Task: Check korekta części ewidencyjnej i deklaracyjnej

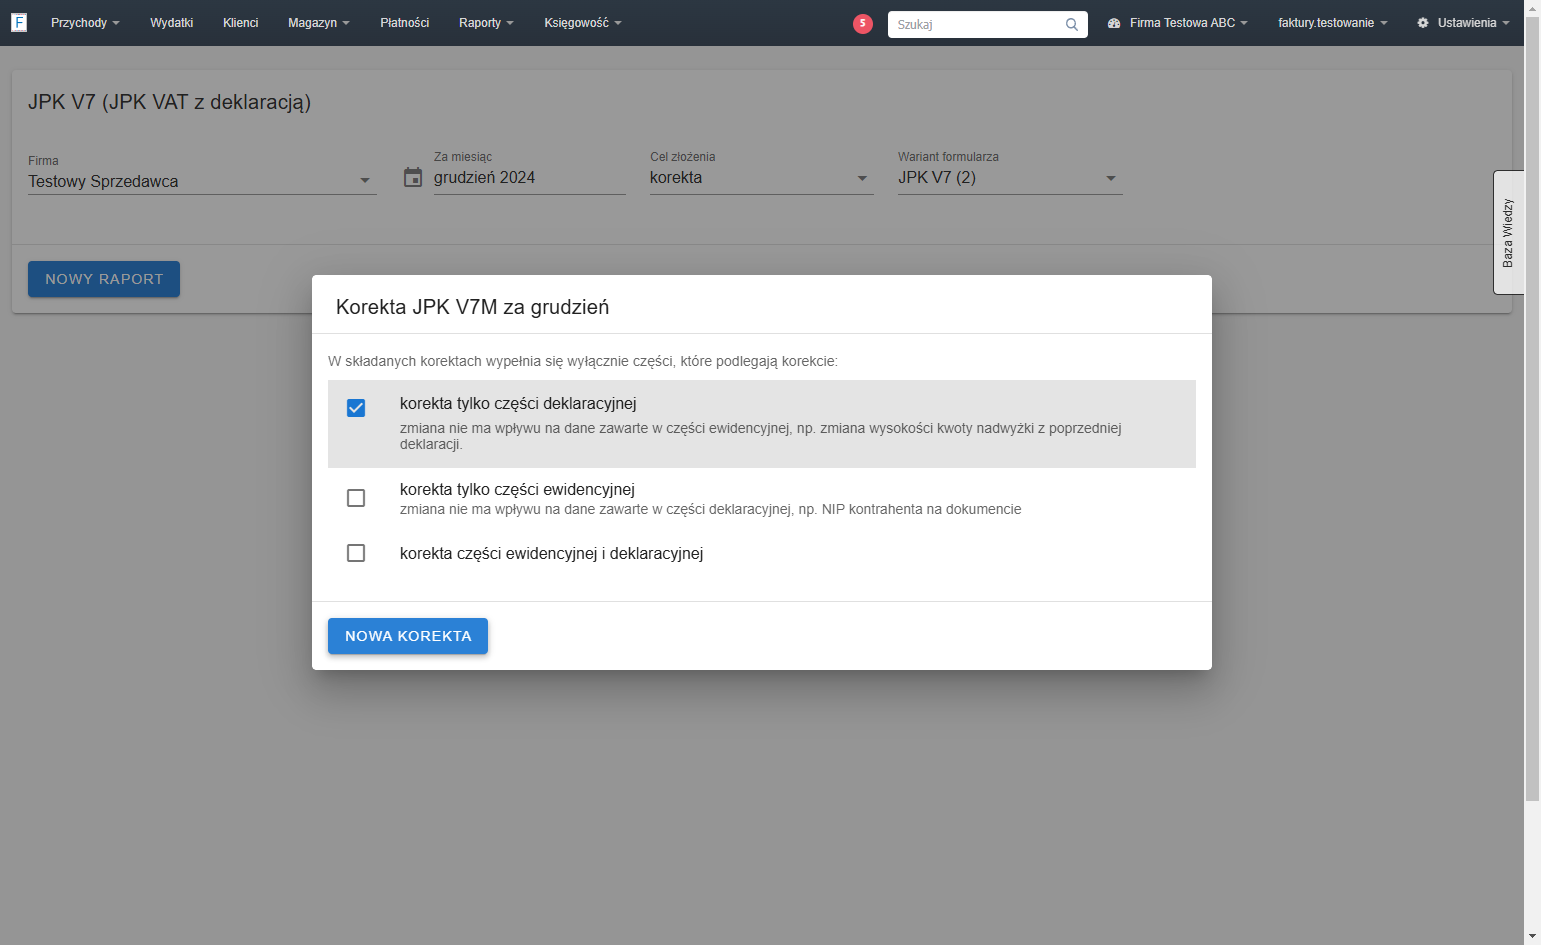Action: pos(356,553)
